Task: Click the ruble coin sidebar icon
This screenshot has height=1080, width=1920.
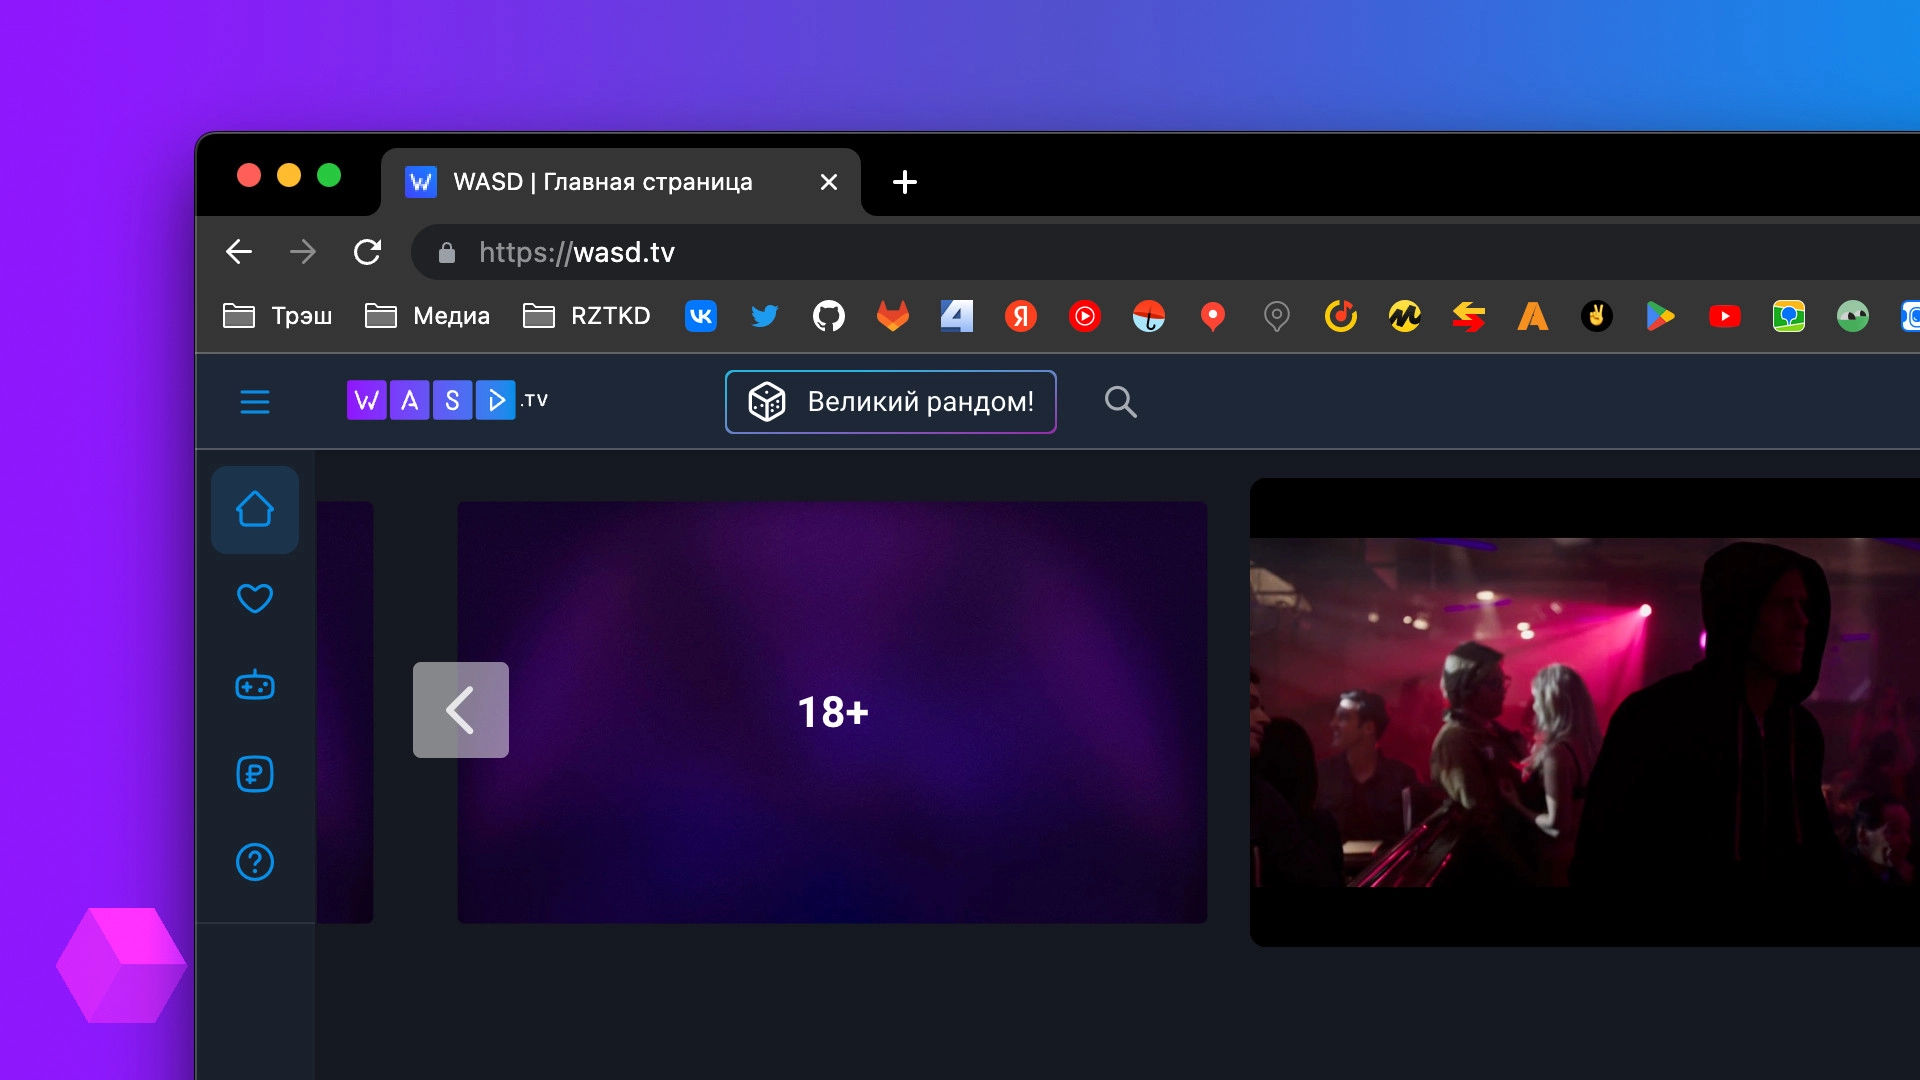Action: (x=255, y=774)
